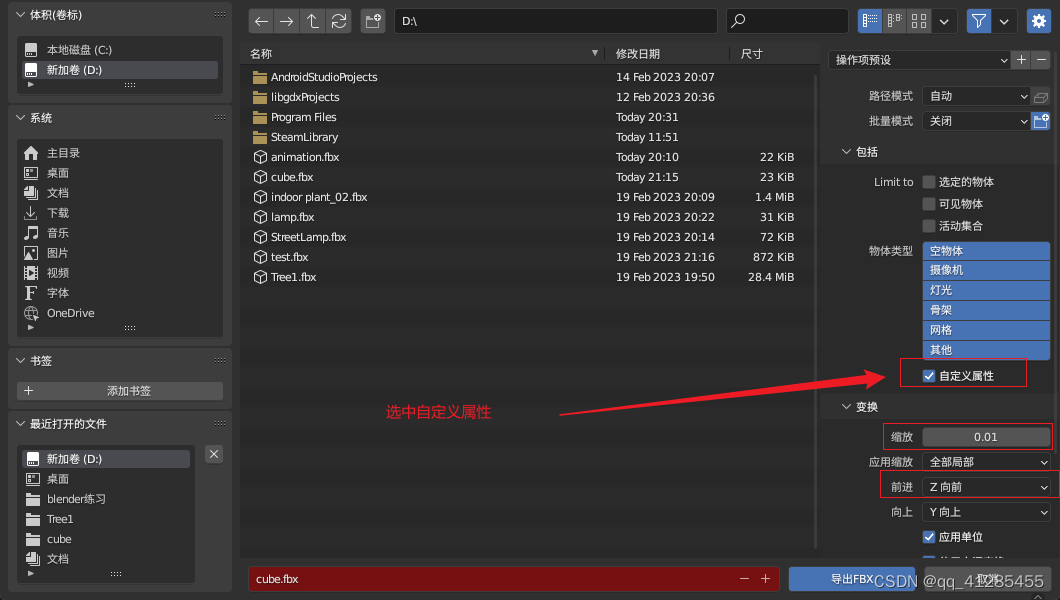Screen dimensions: 1060x600
Task: Open 批量模式 batch mode dropdown
Action: 976,121
